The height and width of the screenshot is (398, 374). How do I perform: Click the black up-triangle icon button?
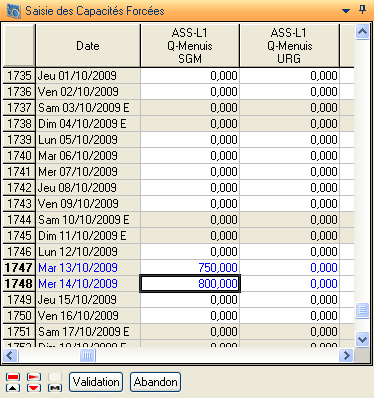[13, 388]
